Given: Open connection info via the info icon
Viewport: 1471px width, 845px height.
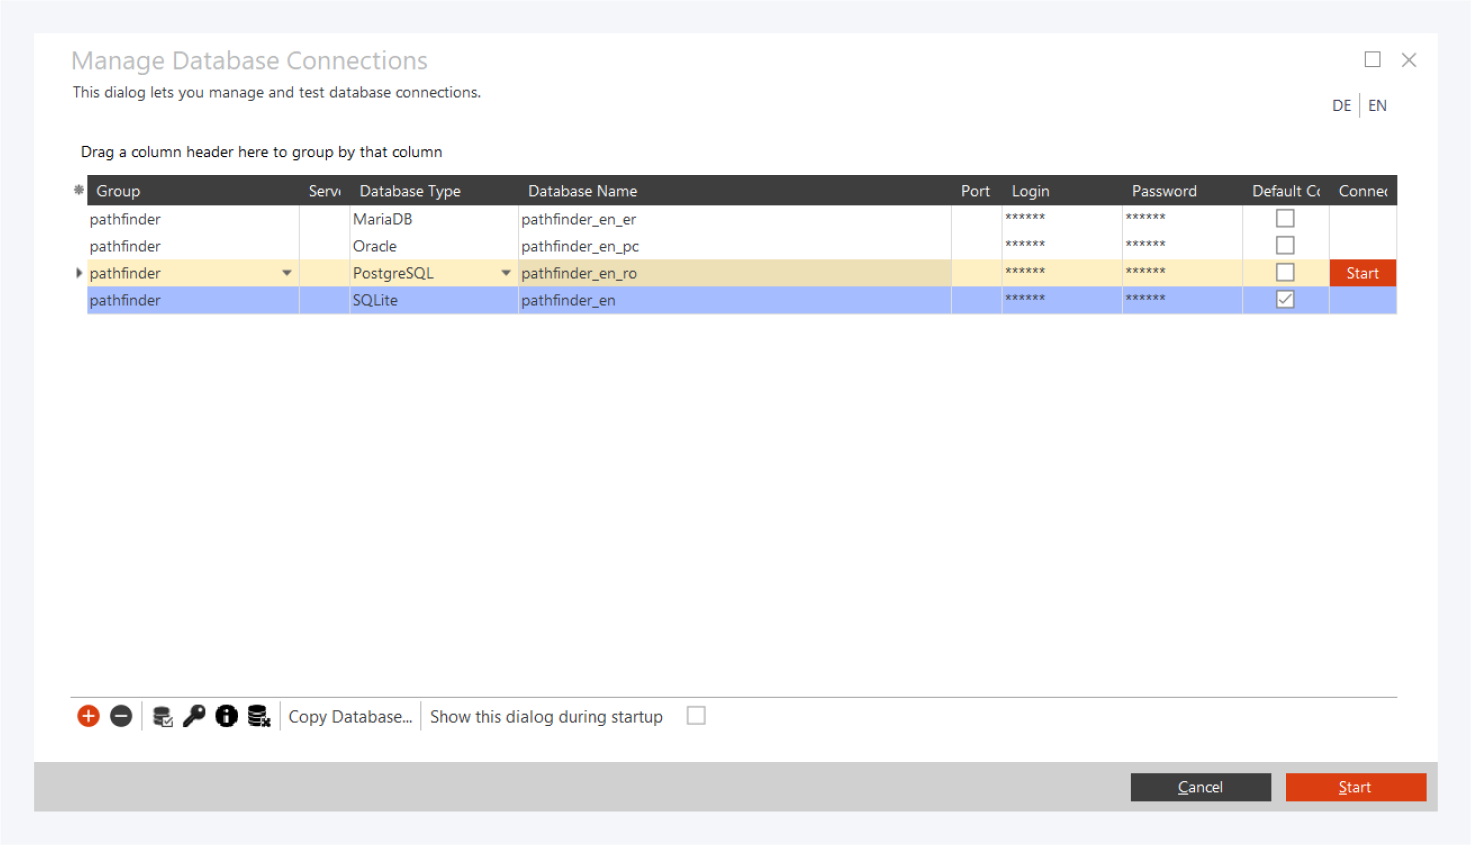Looking at the screenshot, I should tap(226, 716).
